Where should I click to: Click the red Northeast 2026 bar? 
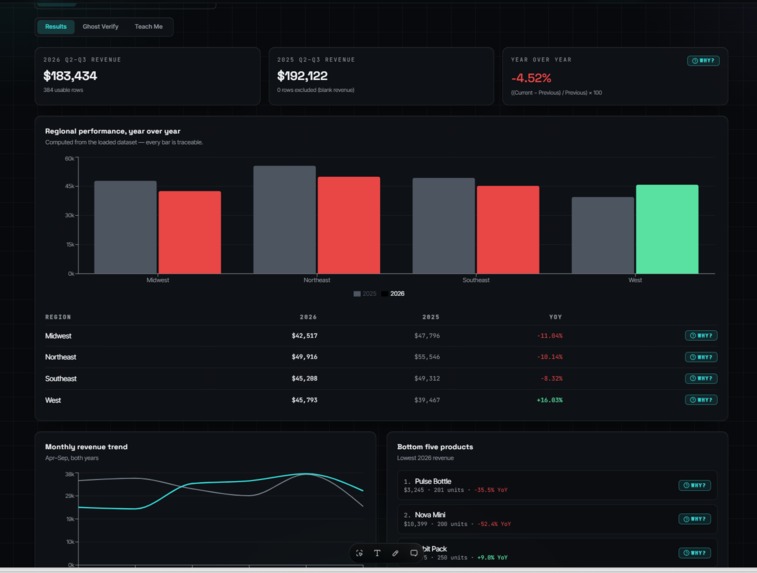[349, 225]
